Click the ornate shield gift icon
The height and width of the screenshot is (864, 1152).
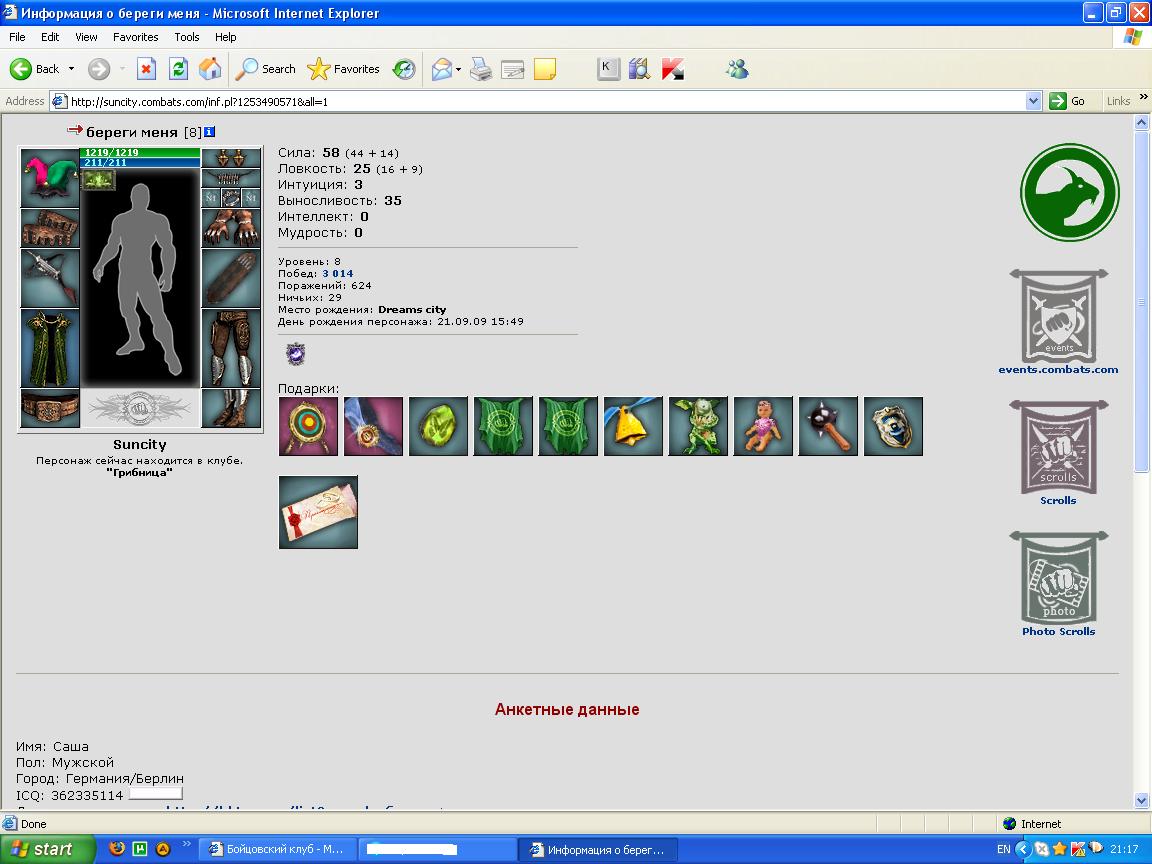pos(893,426)
